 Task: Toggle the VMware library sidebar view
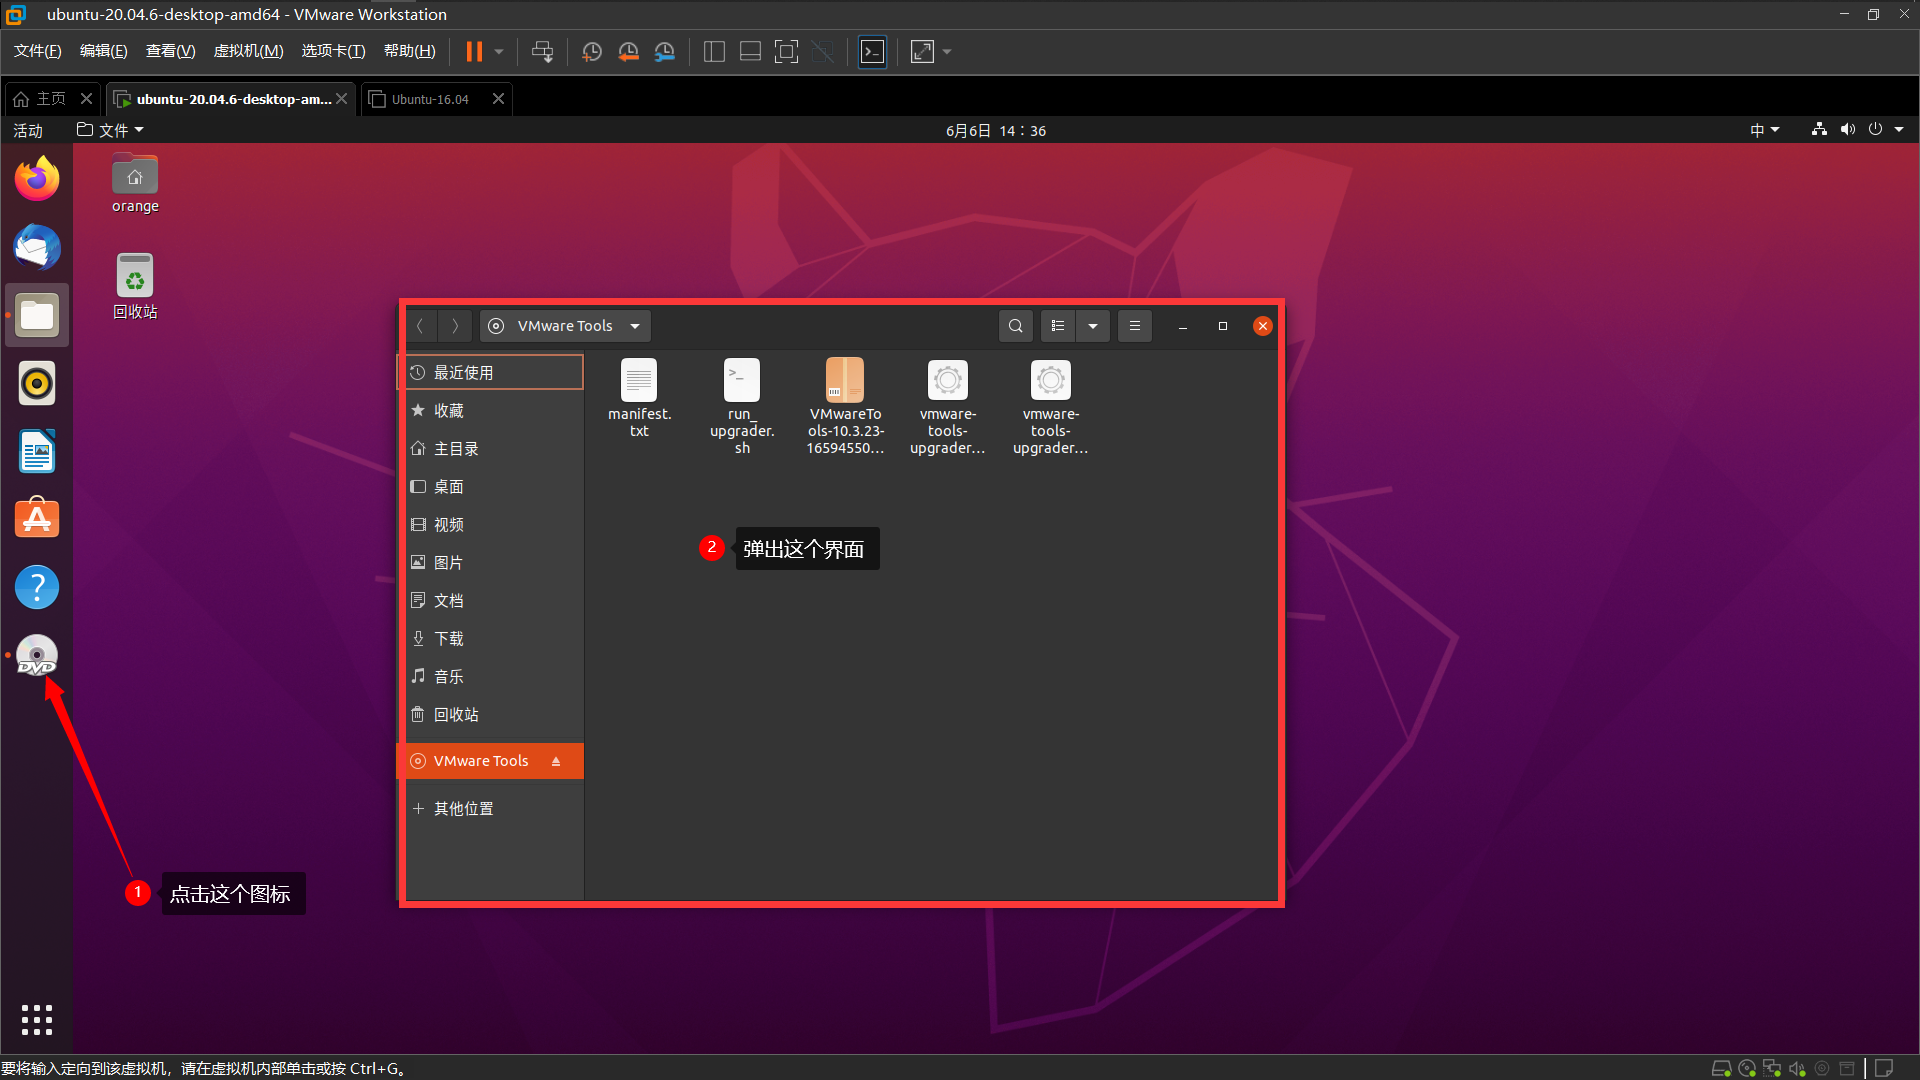click(714, 51)
